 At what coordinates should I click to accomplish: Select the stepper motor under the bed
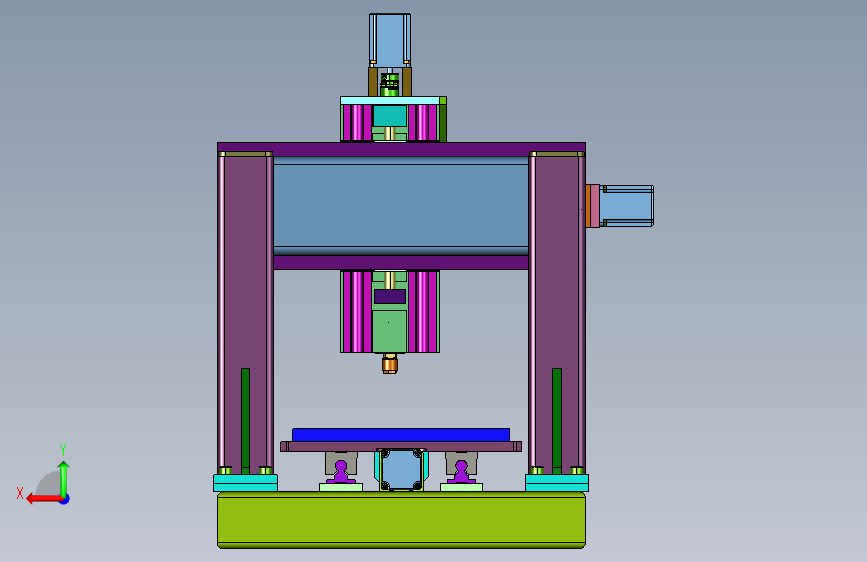click(x=401, y=470)
